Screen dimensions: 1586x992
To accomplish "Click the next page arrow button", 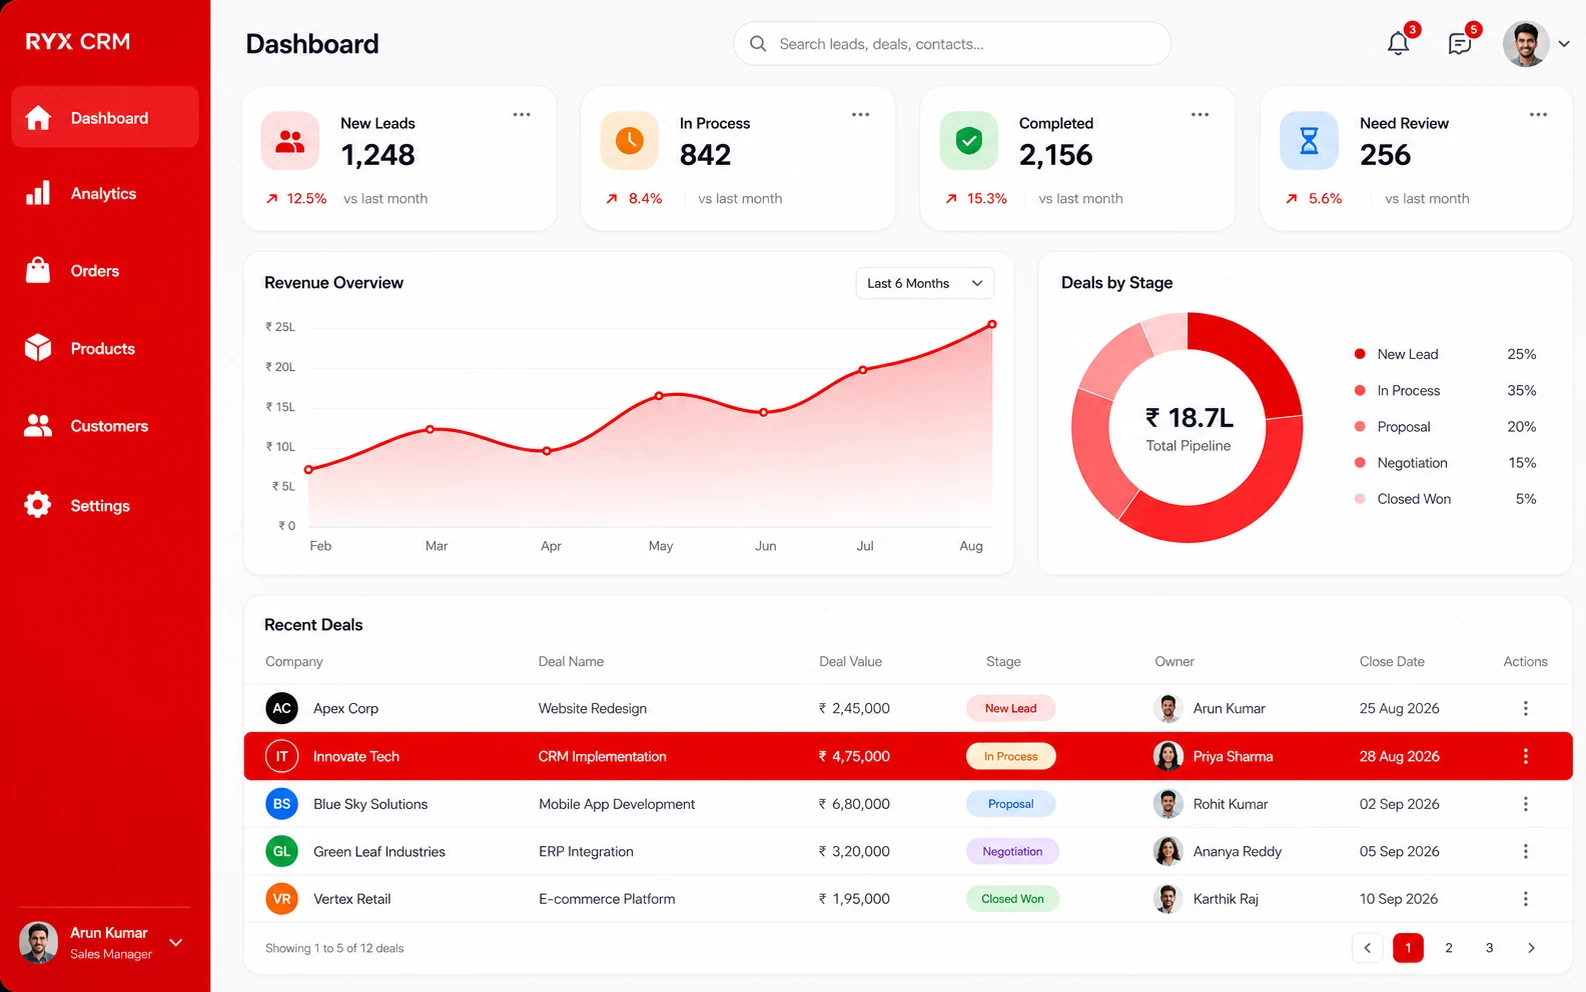I will coord(1531,948).
